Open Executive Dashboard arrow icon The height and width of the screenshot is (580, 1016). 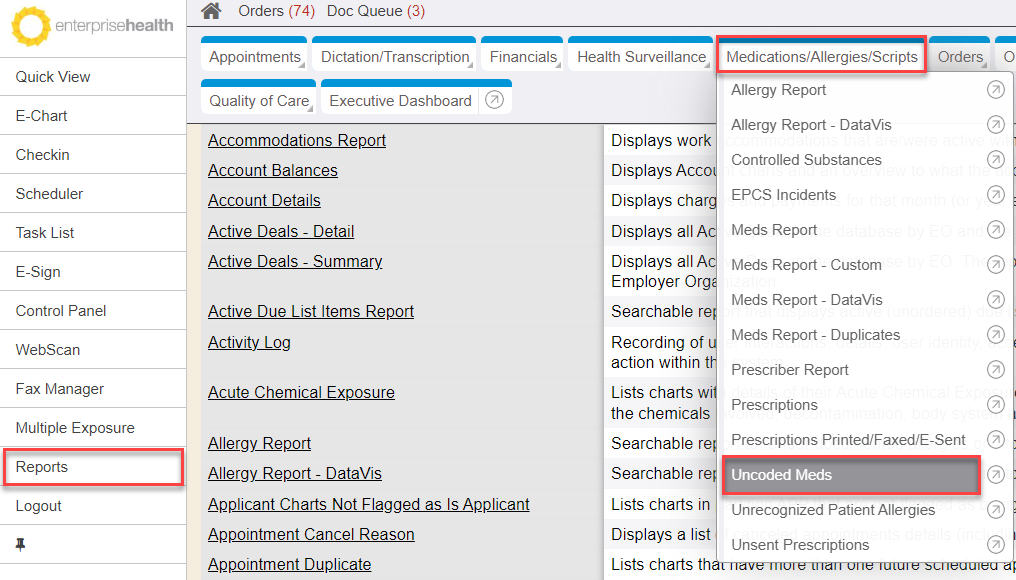point(494,100)
